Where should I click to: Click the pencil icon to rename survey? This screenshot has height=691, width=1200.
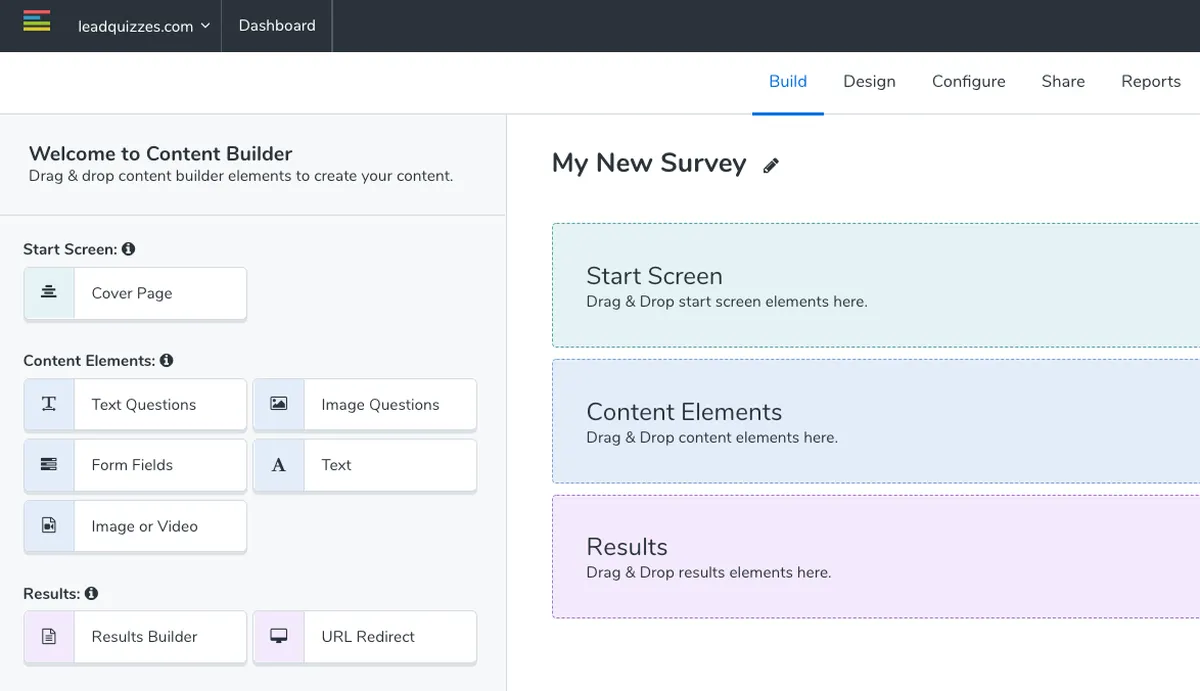pos(771,166)
